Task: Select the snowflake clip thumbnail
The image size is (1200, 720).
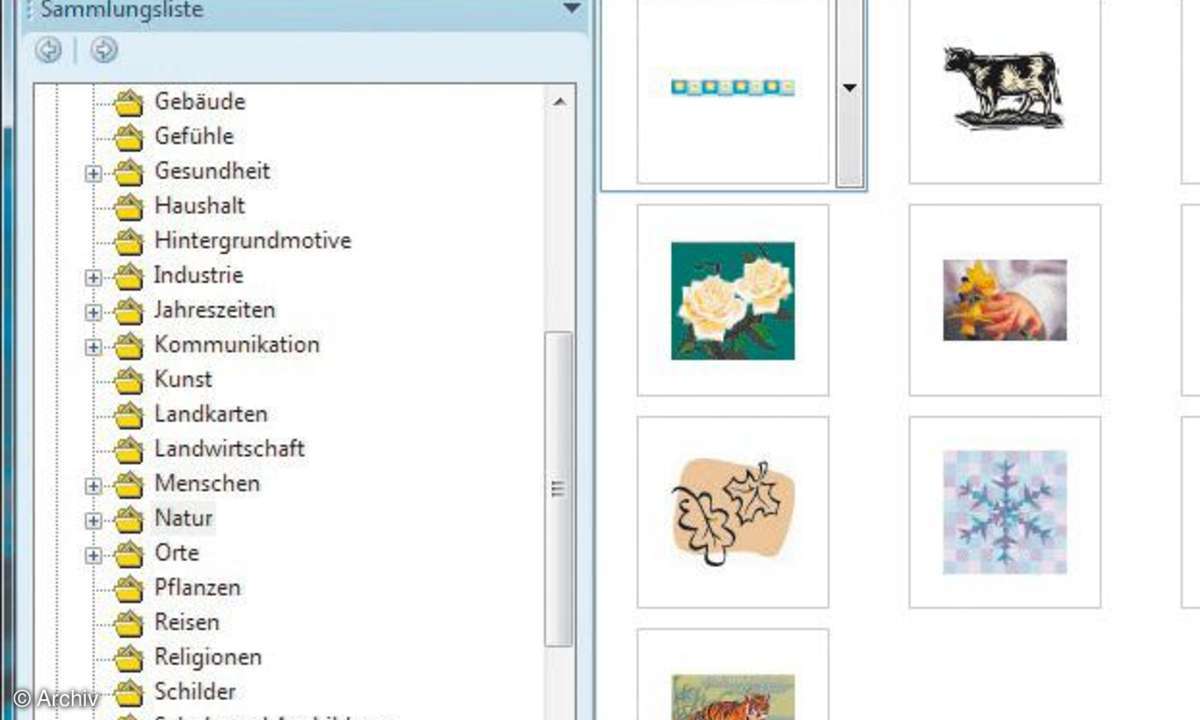Action: tap(1005, 512)
